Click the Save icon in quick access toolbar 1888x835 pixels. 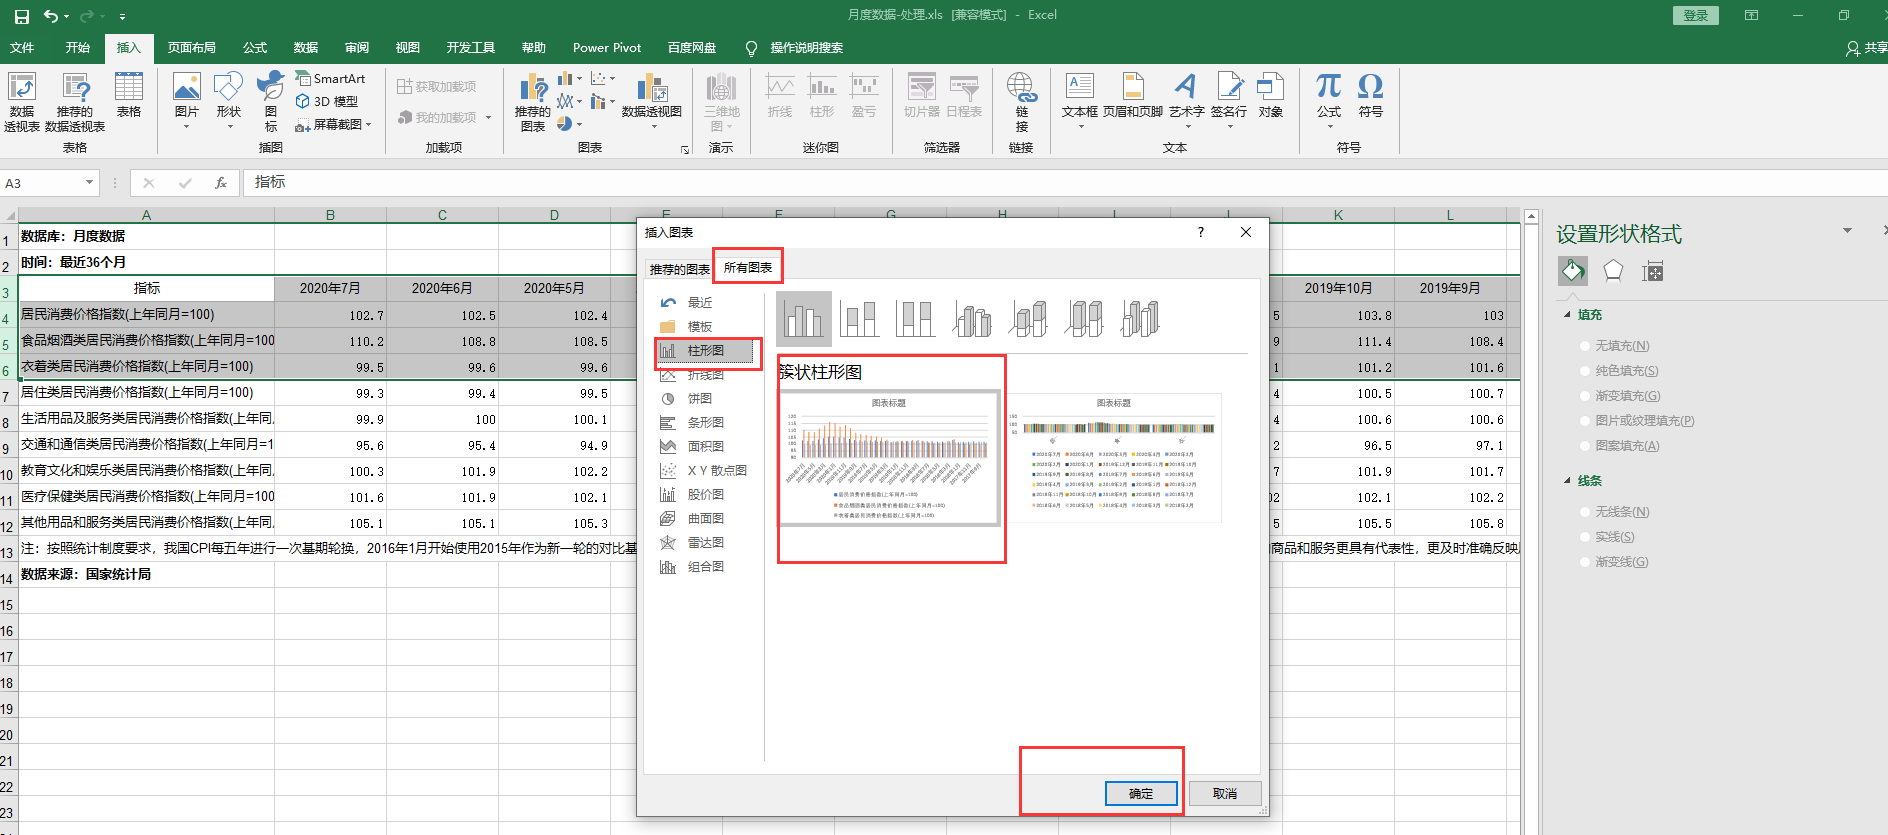[21, 16]
